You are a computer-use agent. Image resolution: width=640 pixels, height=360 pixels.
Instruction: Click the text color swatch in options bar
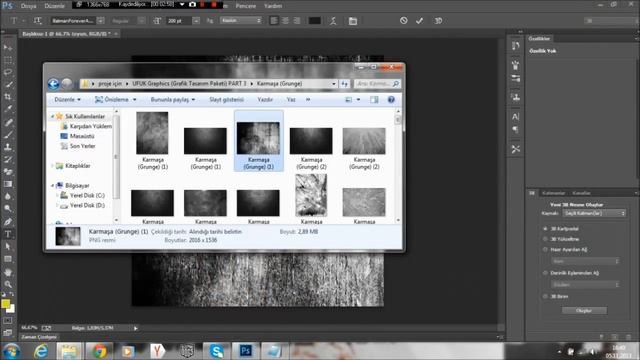point(314,20)
